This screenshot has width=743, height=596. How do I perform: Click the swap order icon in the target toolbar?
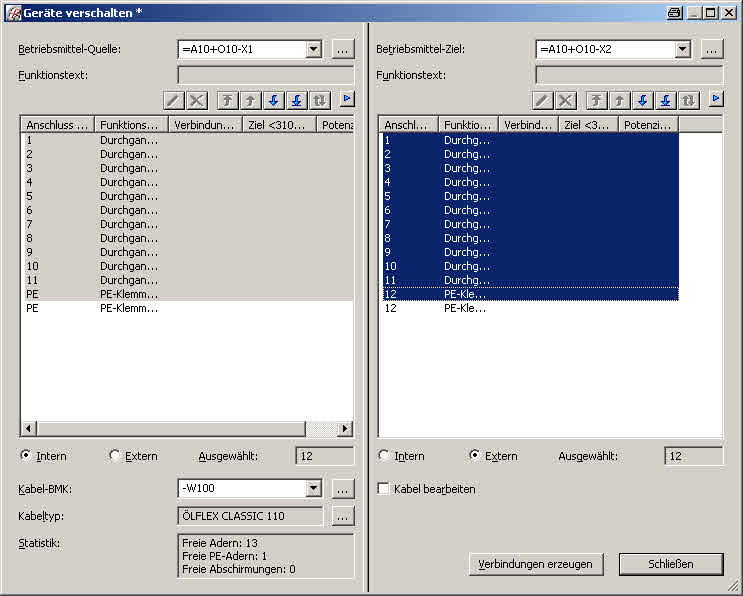coord(689,100)
